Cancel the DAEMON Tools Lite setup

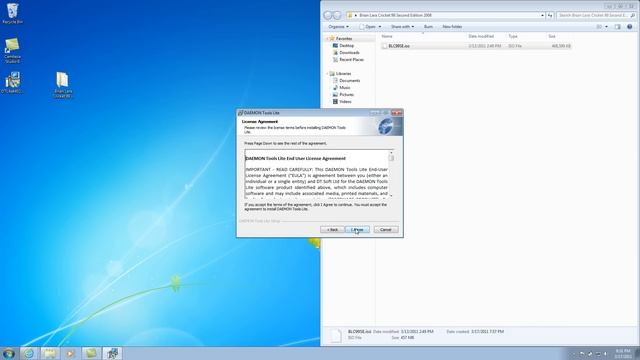(x=386, y=230)
